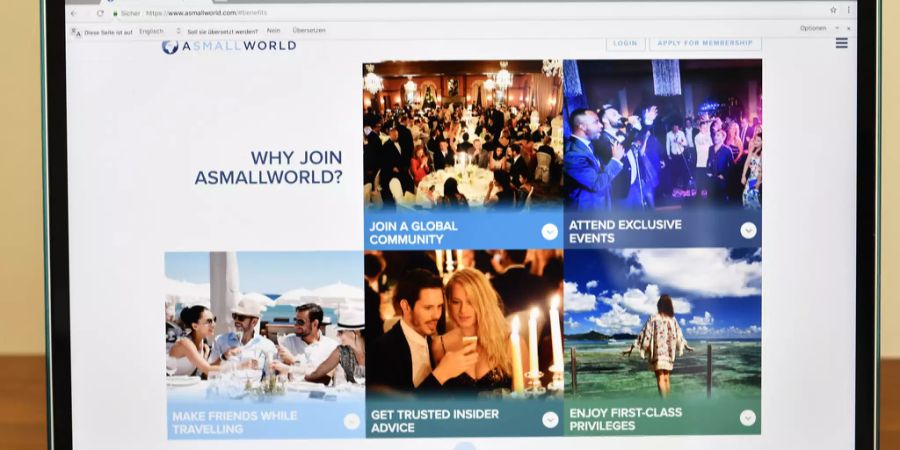Close the translation bar with the X
The width and height of the screenshot is (900, 450).
[848, 28]
